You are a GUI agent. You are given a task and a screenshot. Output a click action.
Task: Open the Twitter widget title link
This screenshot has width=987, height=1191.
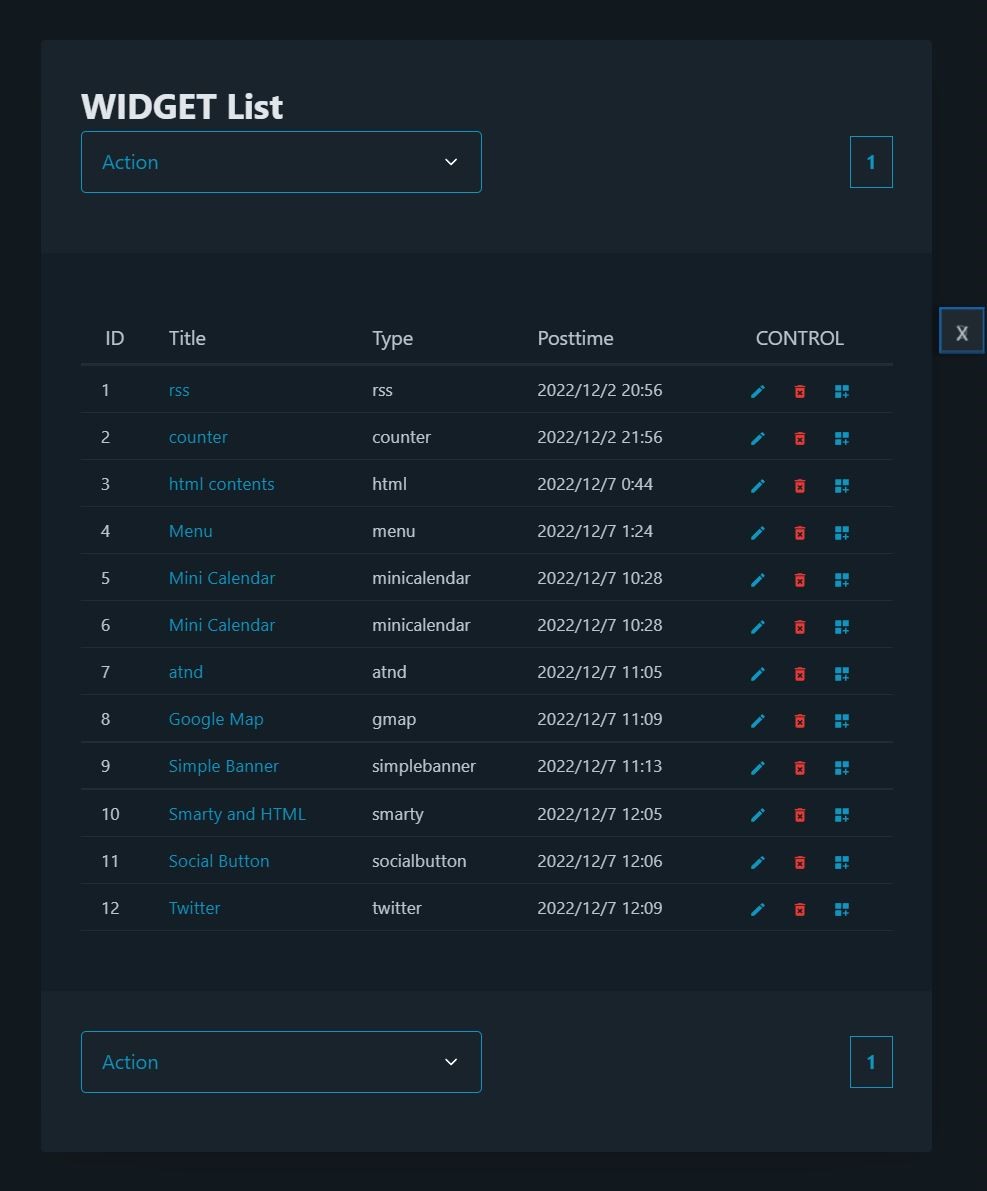[194, 908]
